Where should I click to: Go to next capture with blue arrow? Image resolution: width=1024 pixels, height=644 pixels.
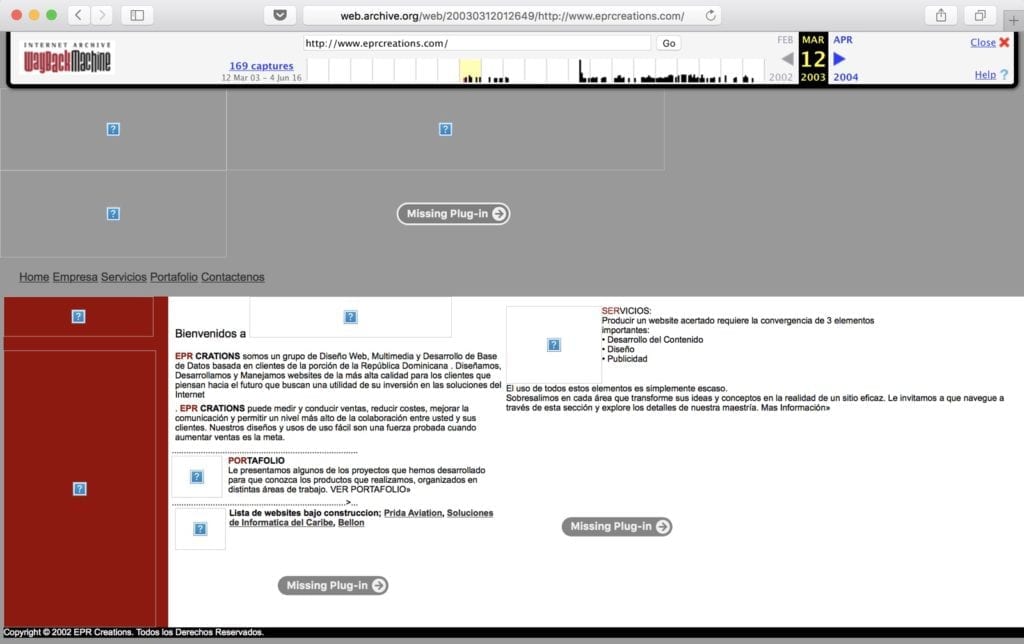(840, 59)
